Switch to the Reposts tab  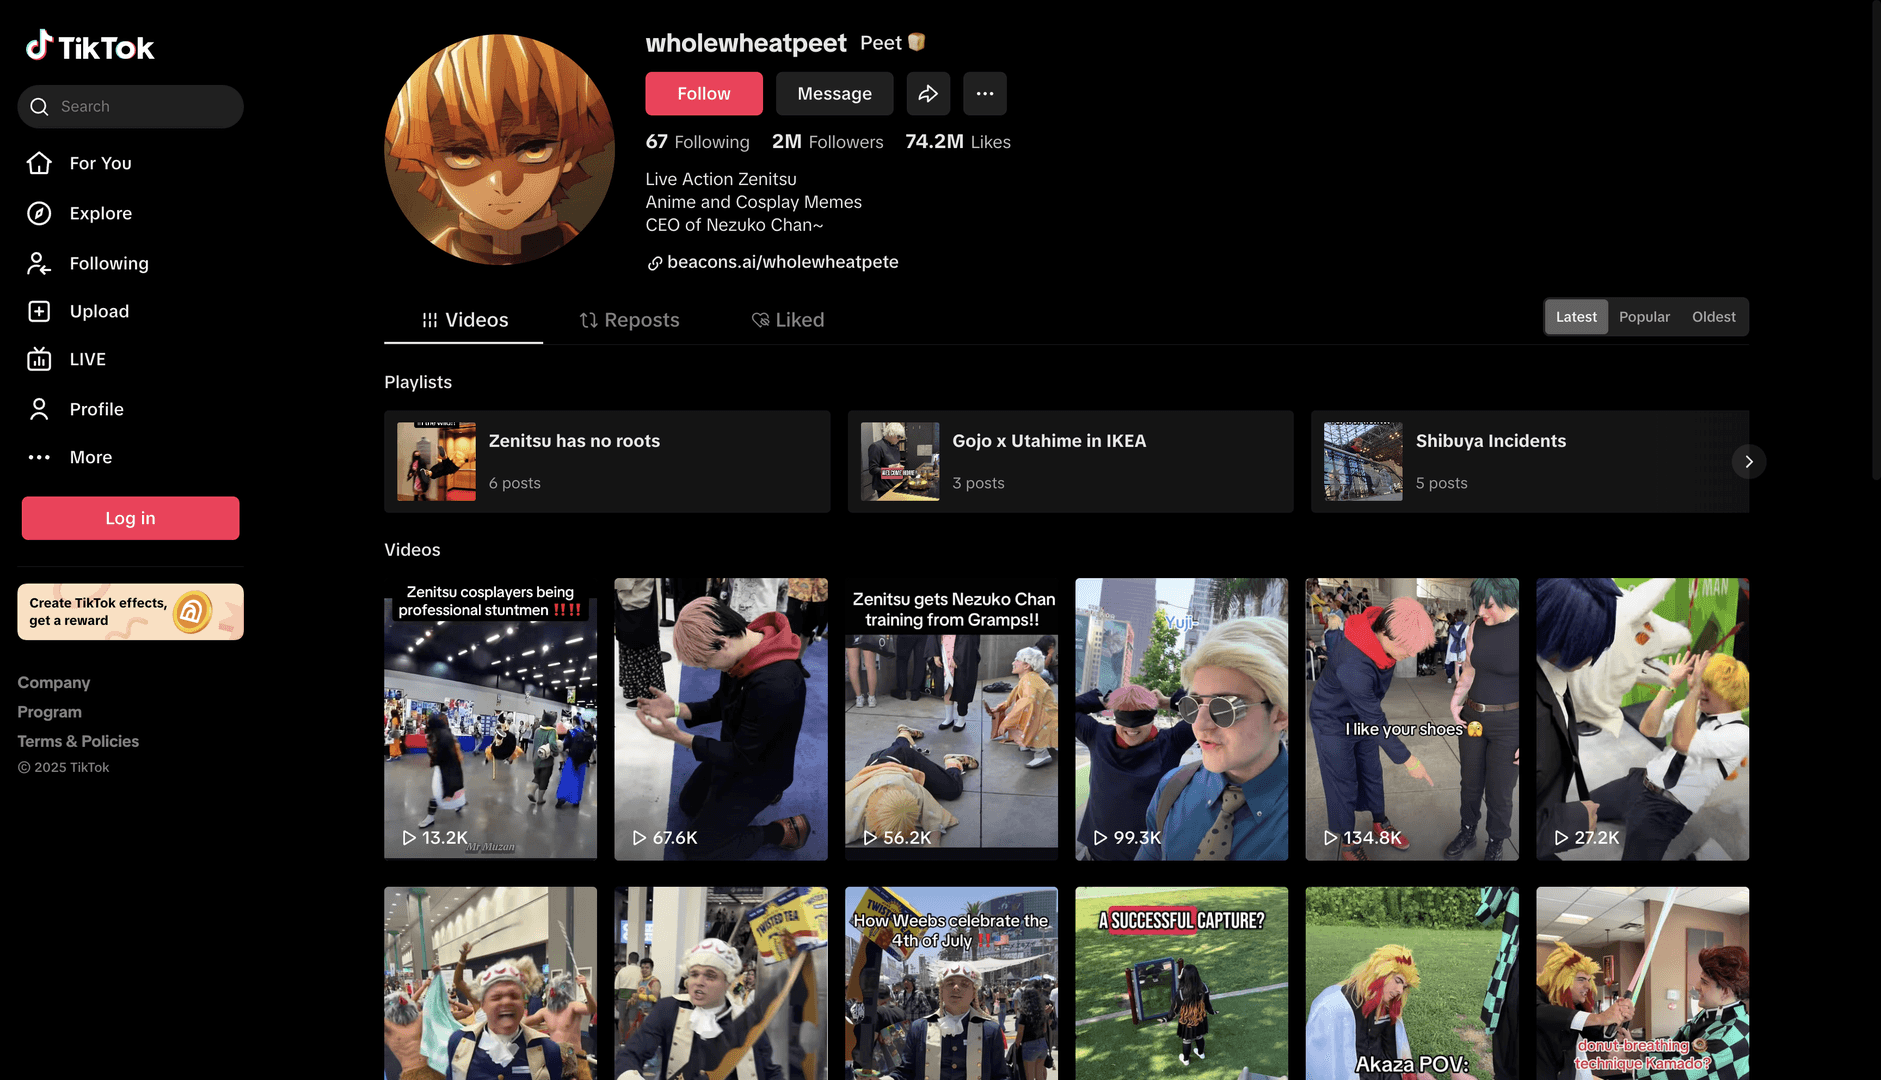629,320
